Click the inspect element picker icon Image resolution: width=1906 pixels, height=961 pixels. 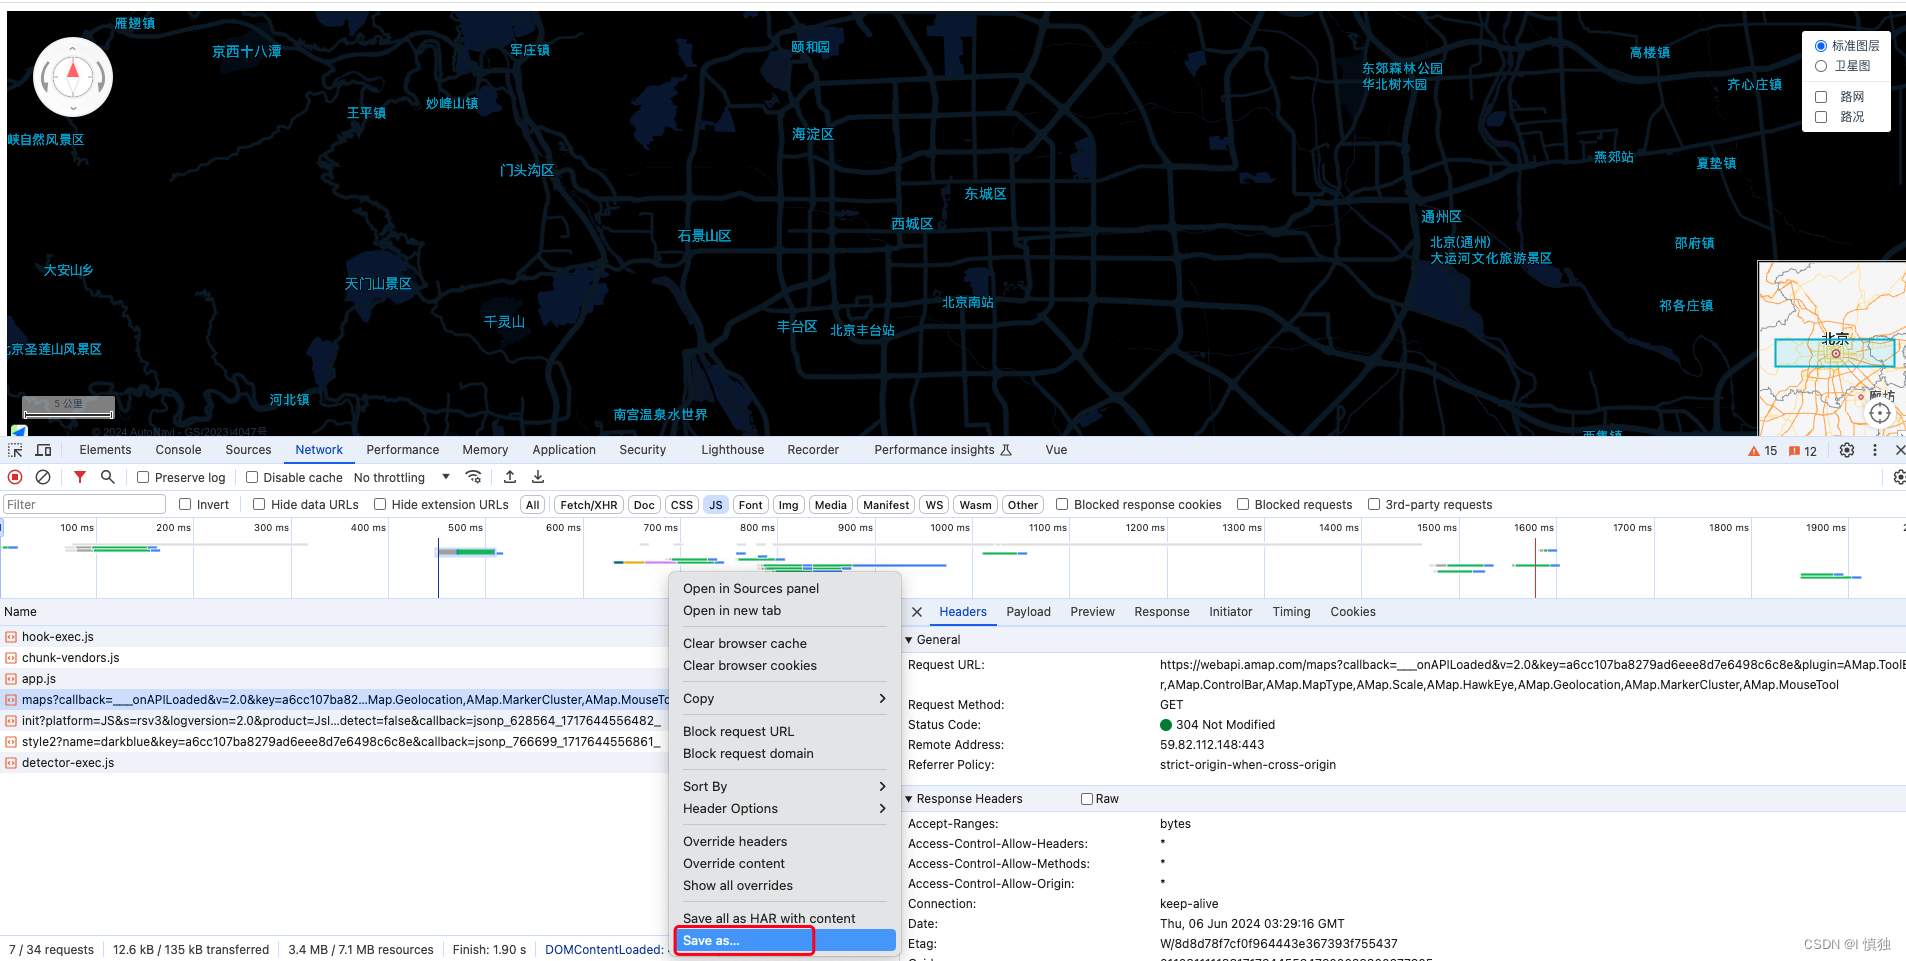(x=15, y=450)
